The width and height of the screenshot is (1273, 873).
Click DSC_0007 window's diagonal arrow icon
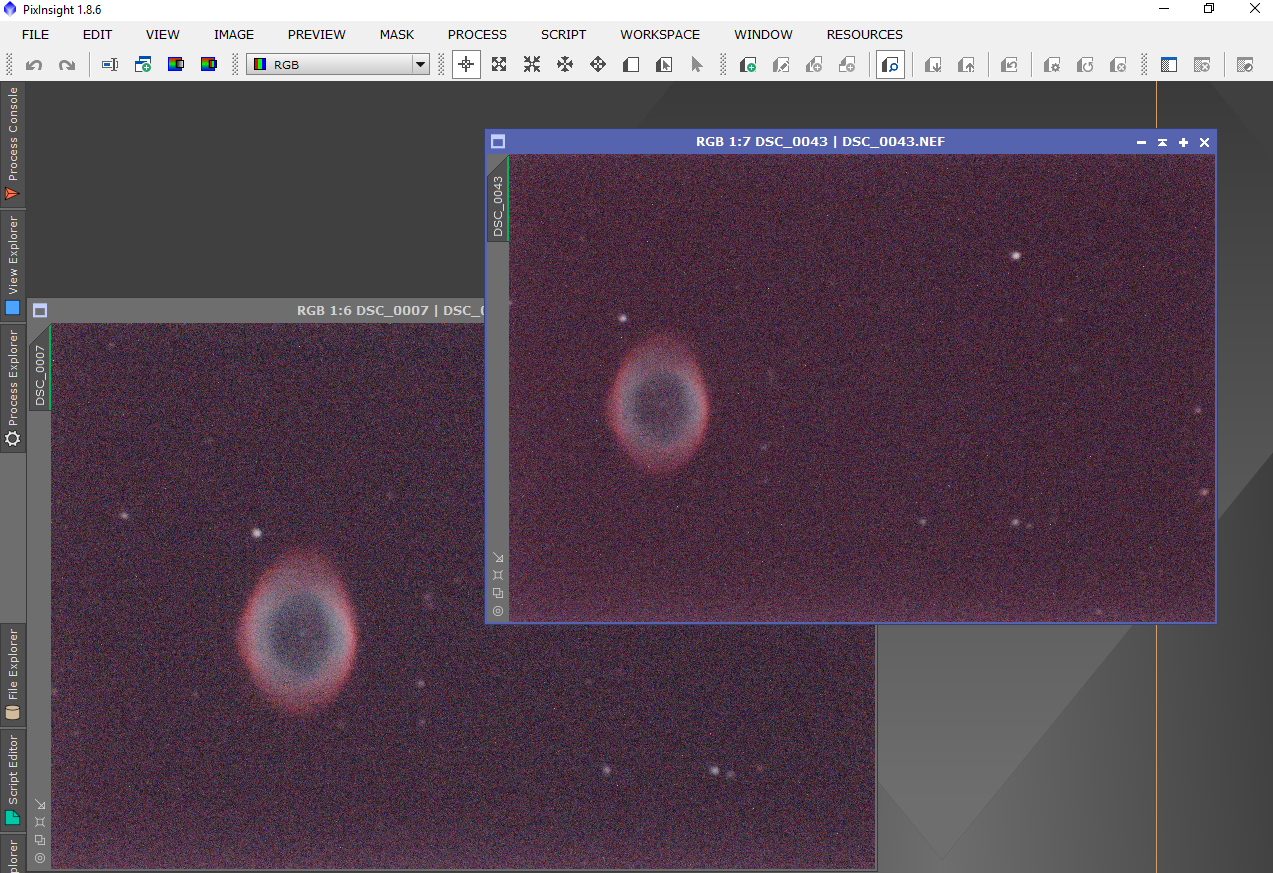tap(40, 805)
